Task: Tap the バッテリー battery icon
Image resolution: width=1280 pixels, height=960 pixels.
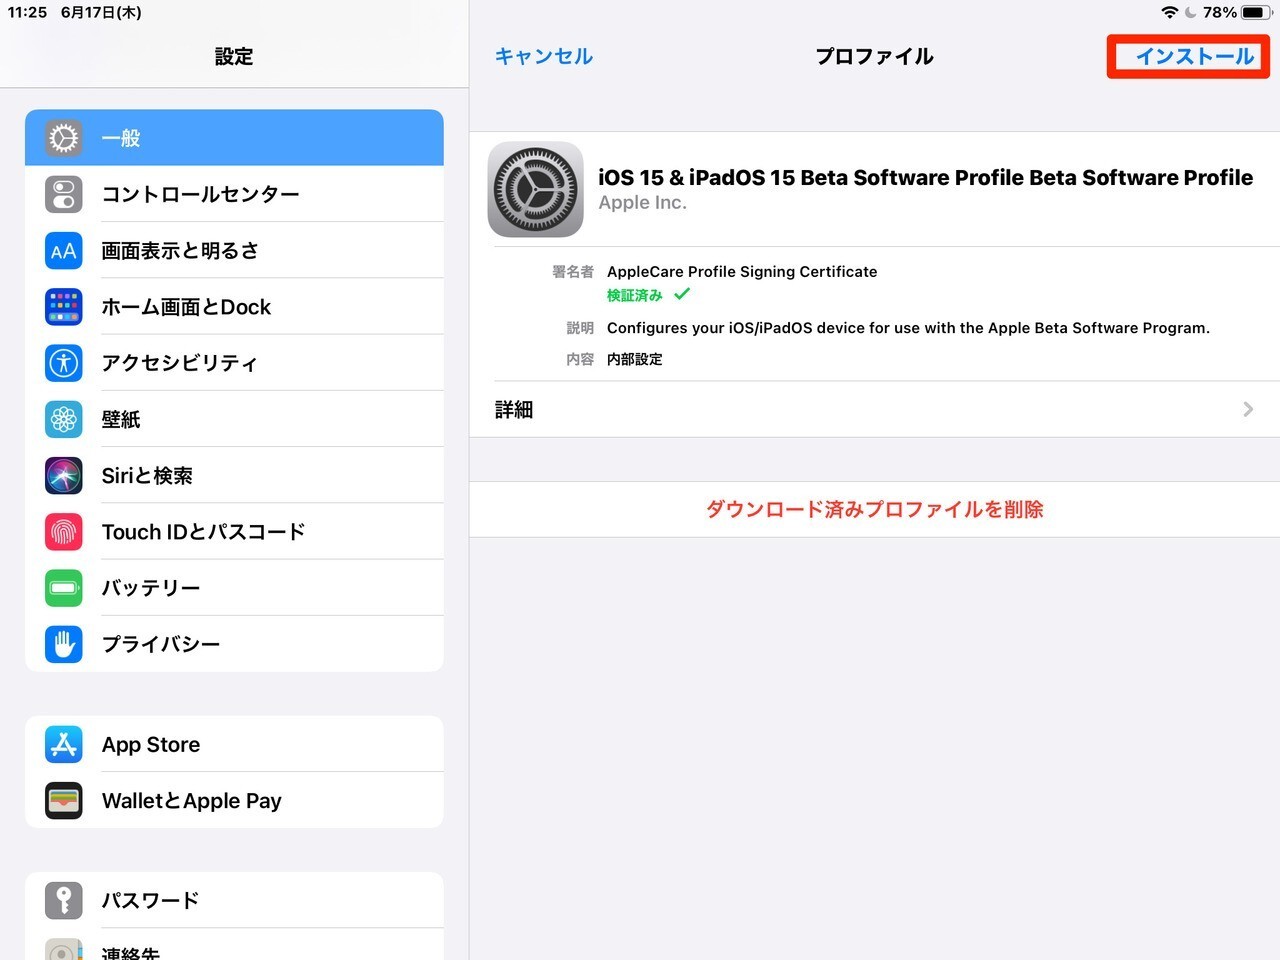Action: click(x=64, y=588)
